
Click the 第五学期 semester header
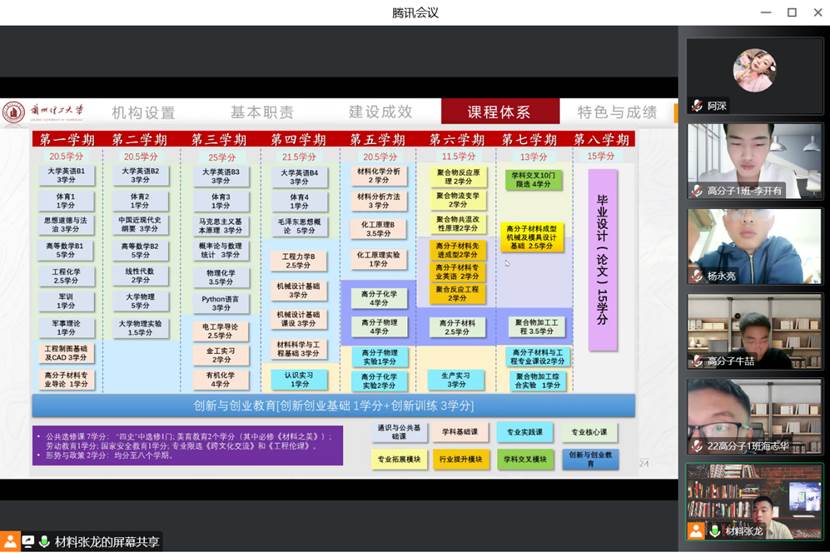pyautogui.click(x=377, y=139)
